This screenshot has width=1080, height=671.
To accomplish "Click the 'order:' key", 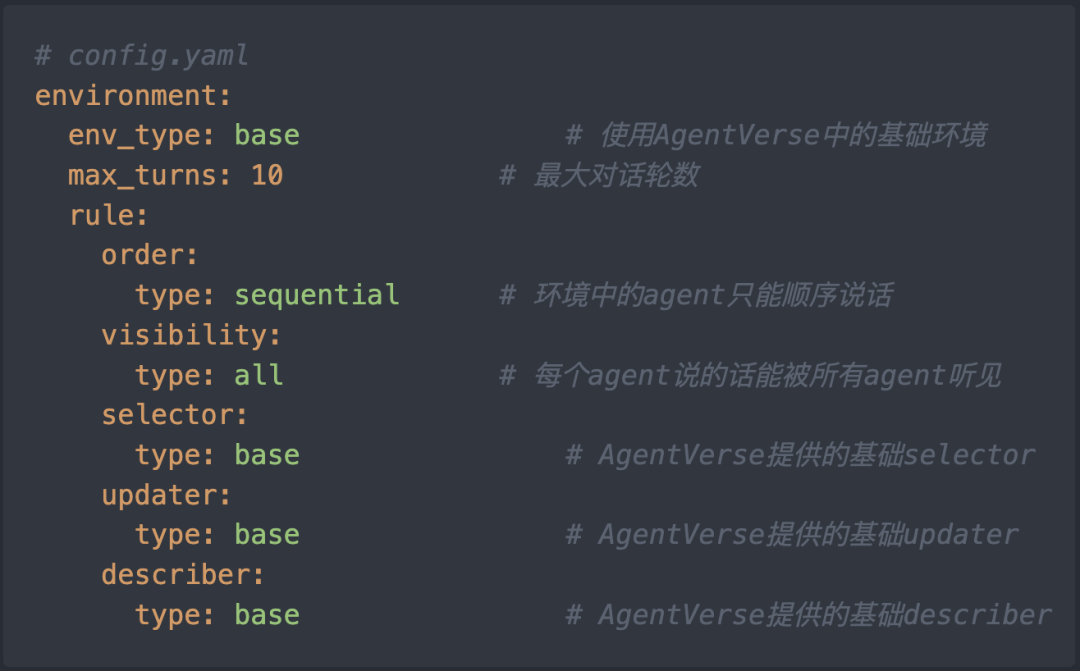I will coord(149,255).
